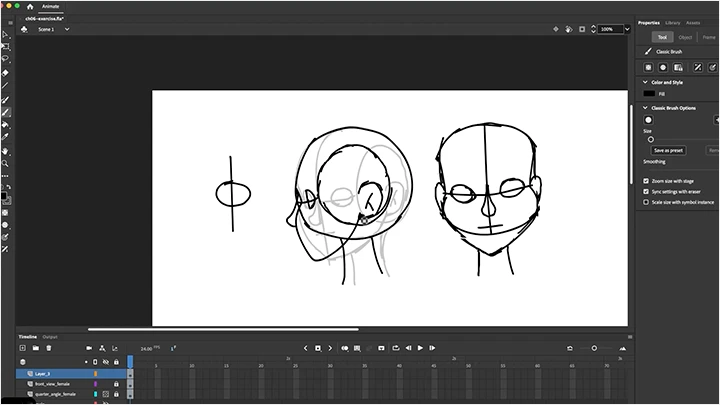Viewport: 720px width, 405px height.
Task: Open the Scene 1 dropdown arrow
Action: pos(67,29)
